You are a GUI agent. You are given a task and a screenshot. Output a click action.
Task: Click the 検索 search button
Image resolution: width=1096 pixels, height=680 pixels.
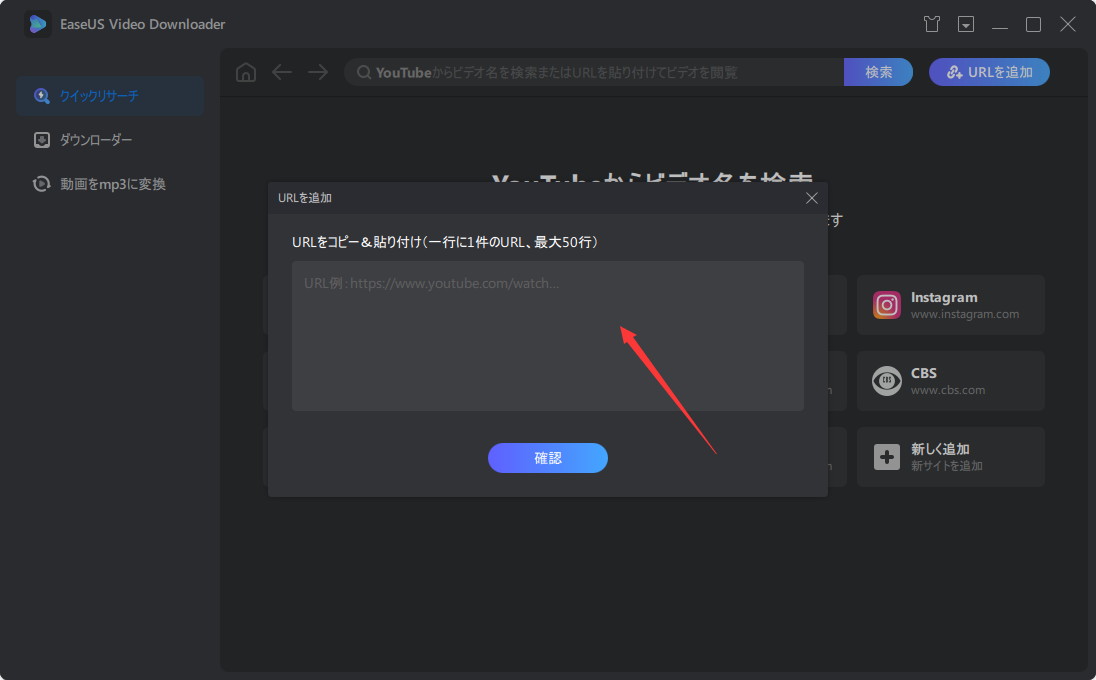pyautogui.click(x=878, y=71)
